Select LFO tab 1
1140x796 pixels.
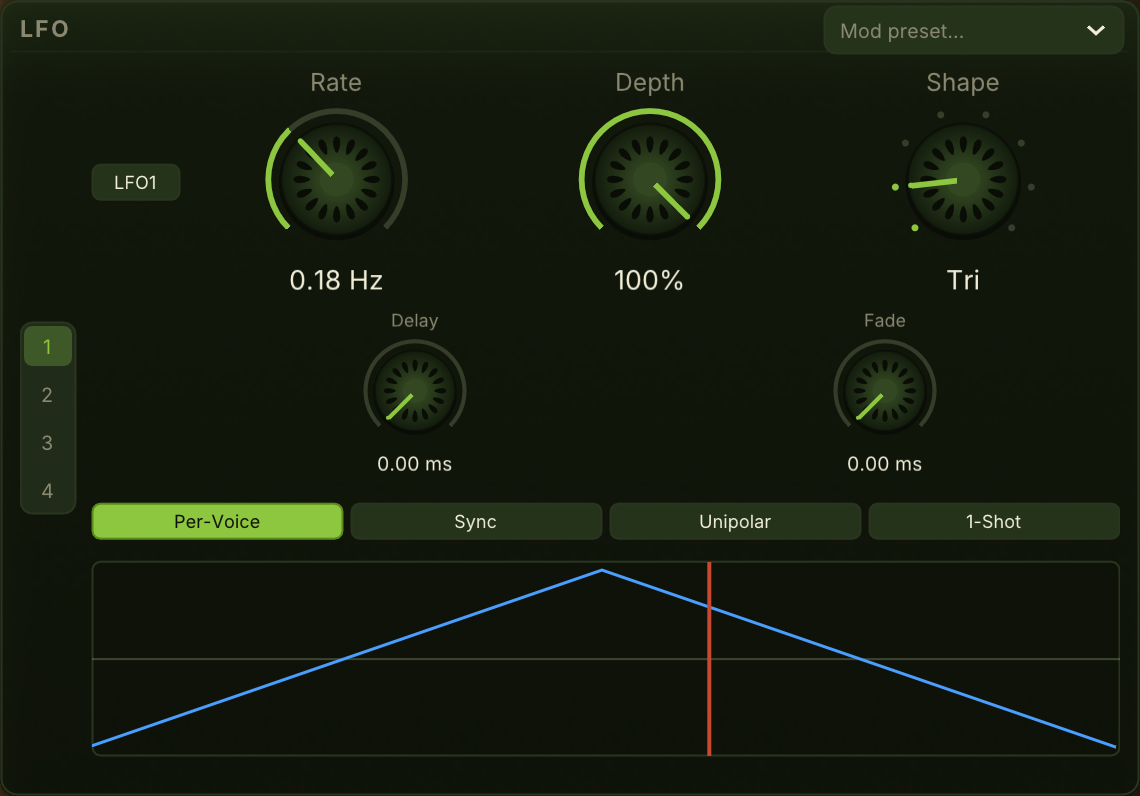point(47,347)
